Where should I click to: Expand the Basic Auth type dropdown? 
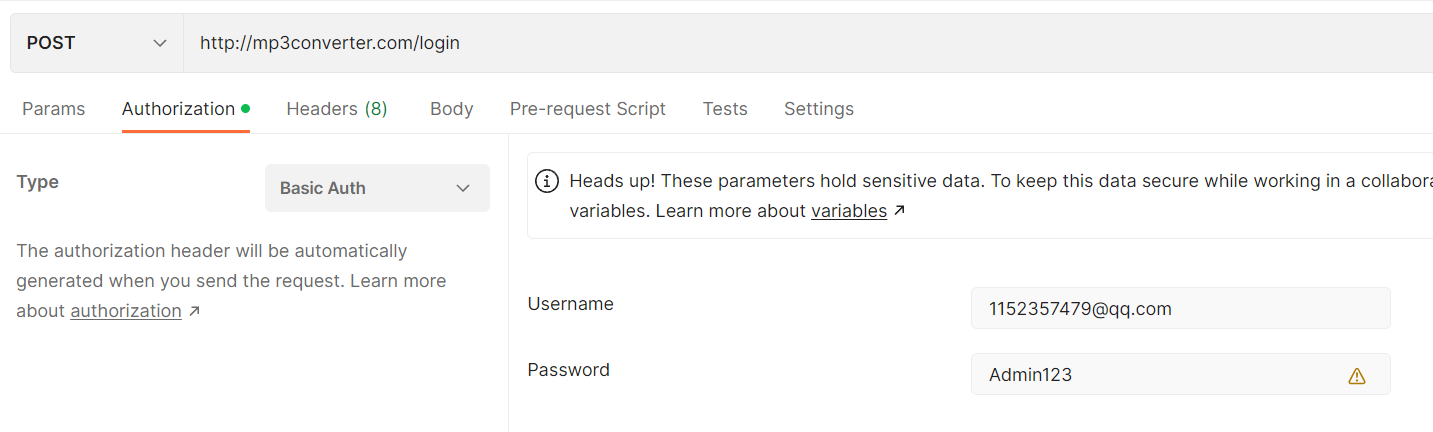pyautogui.click(x=377, y=188)
